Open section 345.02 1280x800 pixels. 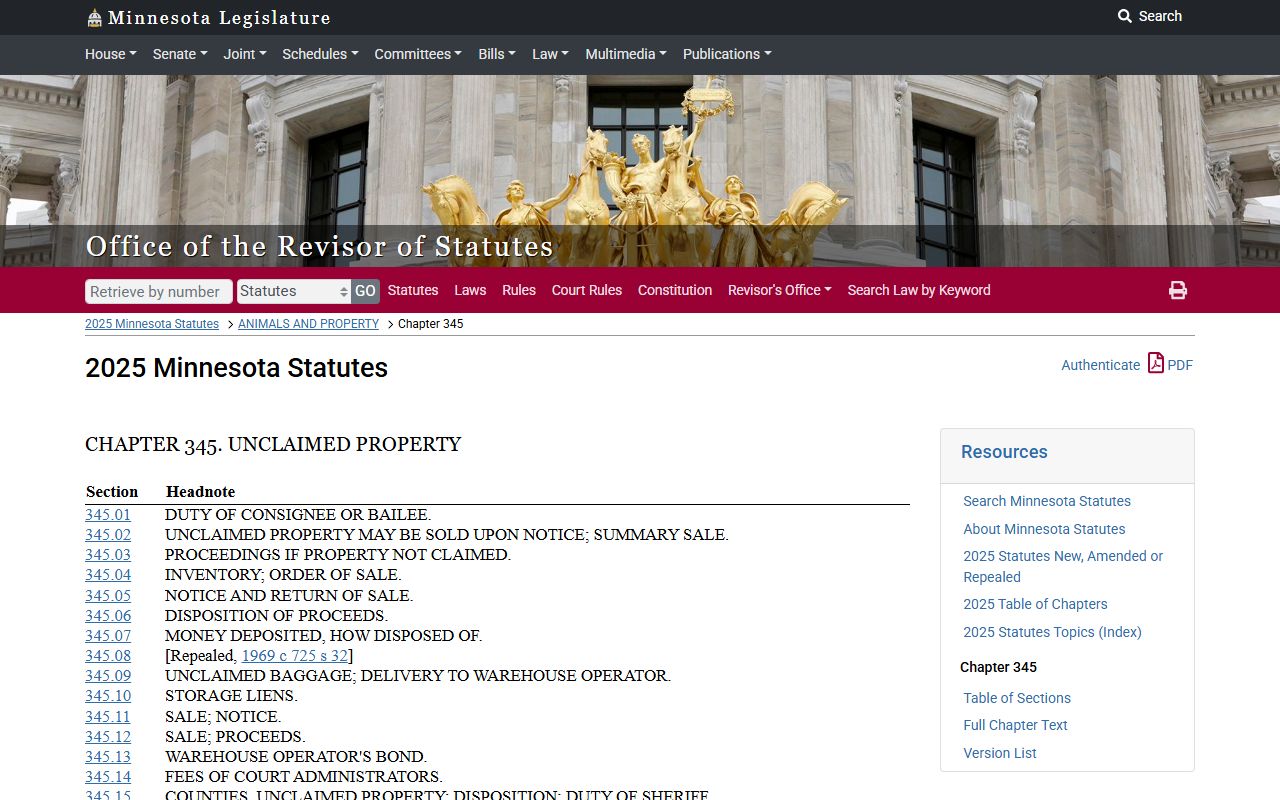click(x=108, y=535)
